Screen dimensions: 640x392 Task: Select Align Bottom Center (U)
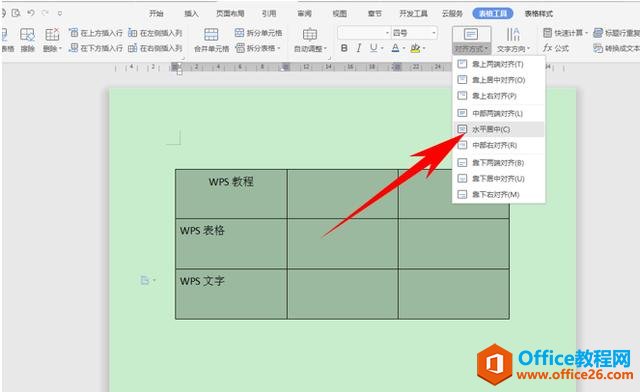point(499,179)
